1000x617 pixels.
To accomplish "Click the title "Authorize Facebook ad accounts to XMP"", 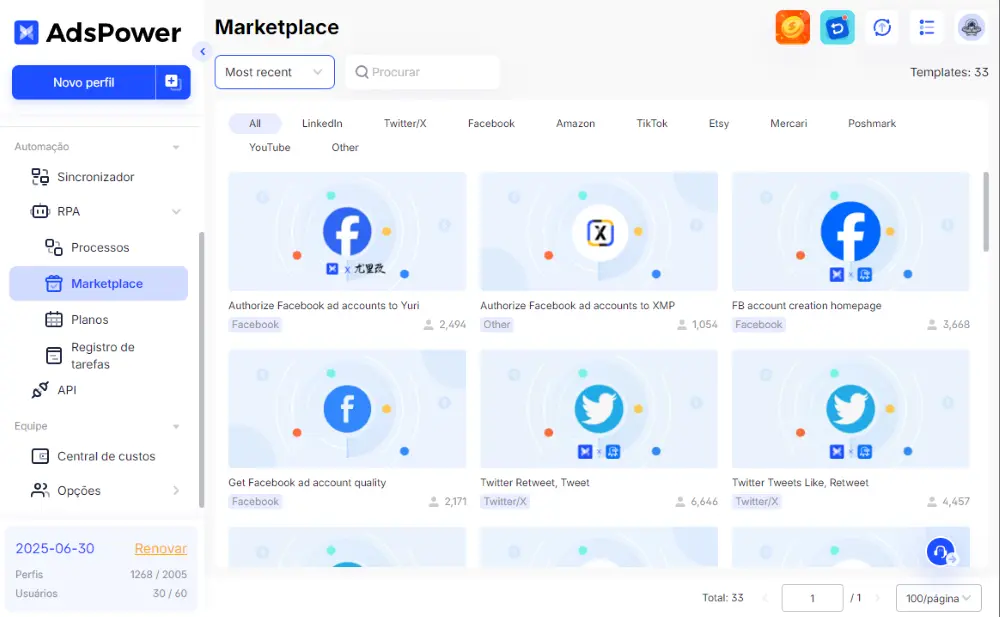I will pyautogui.click(x=577, y=306).
